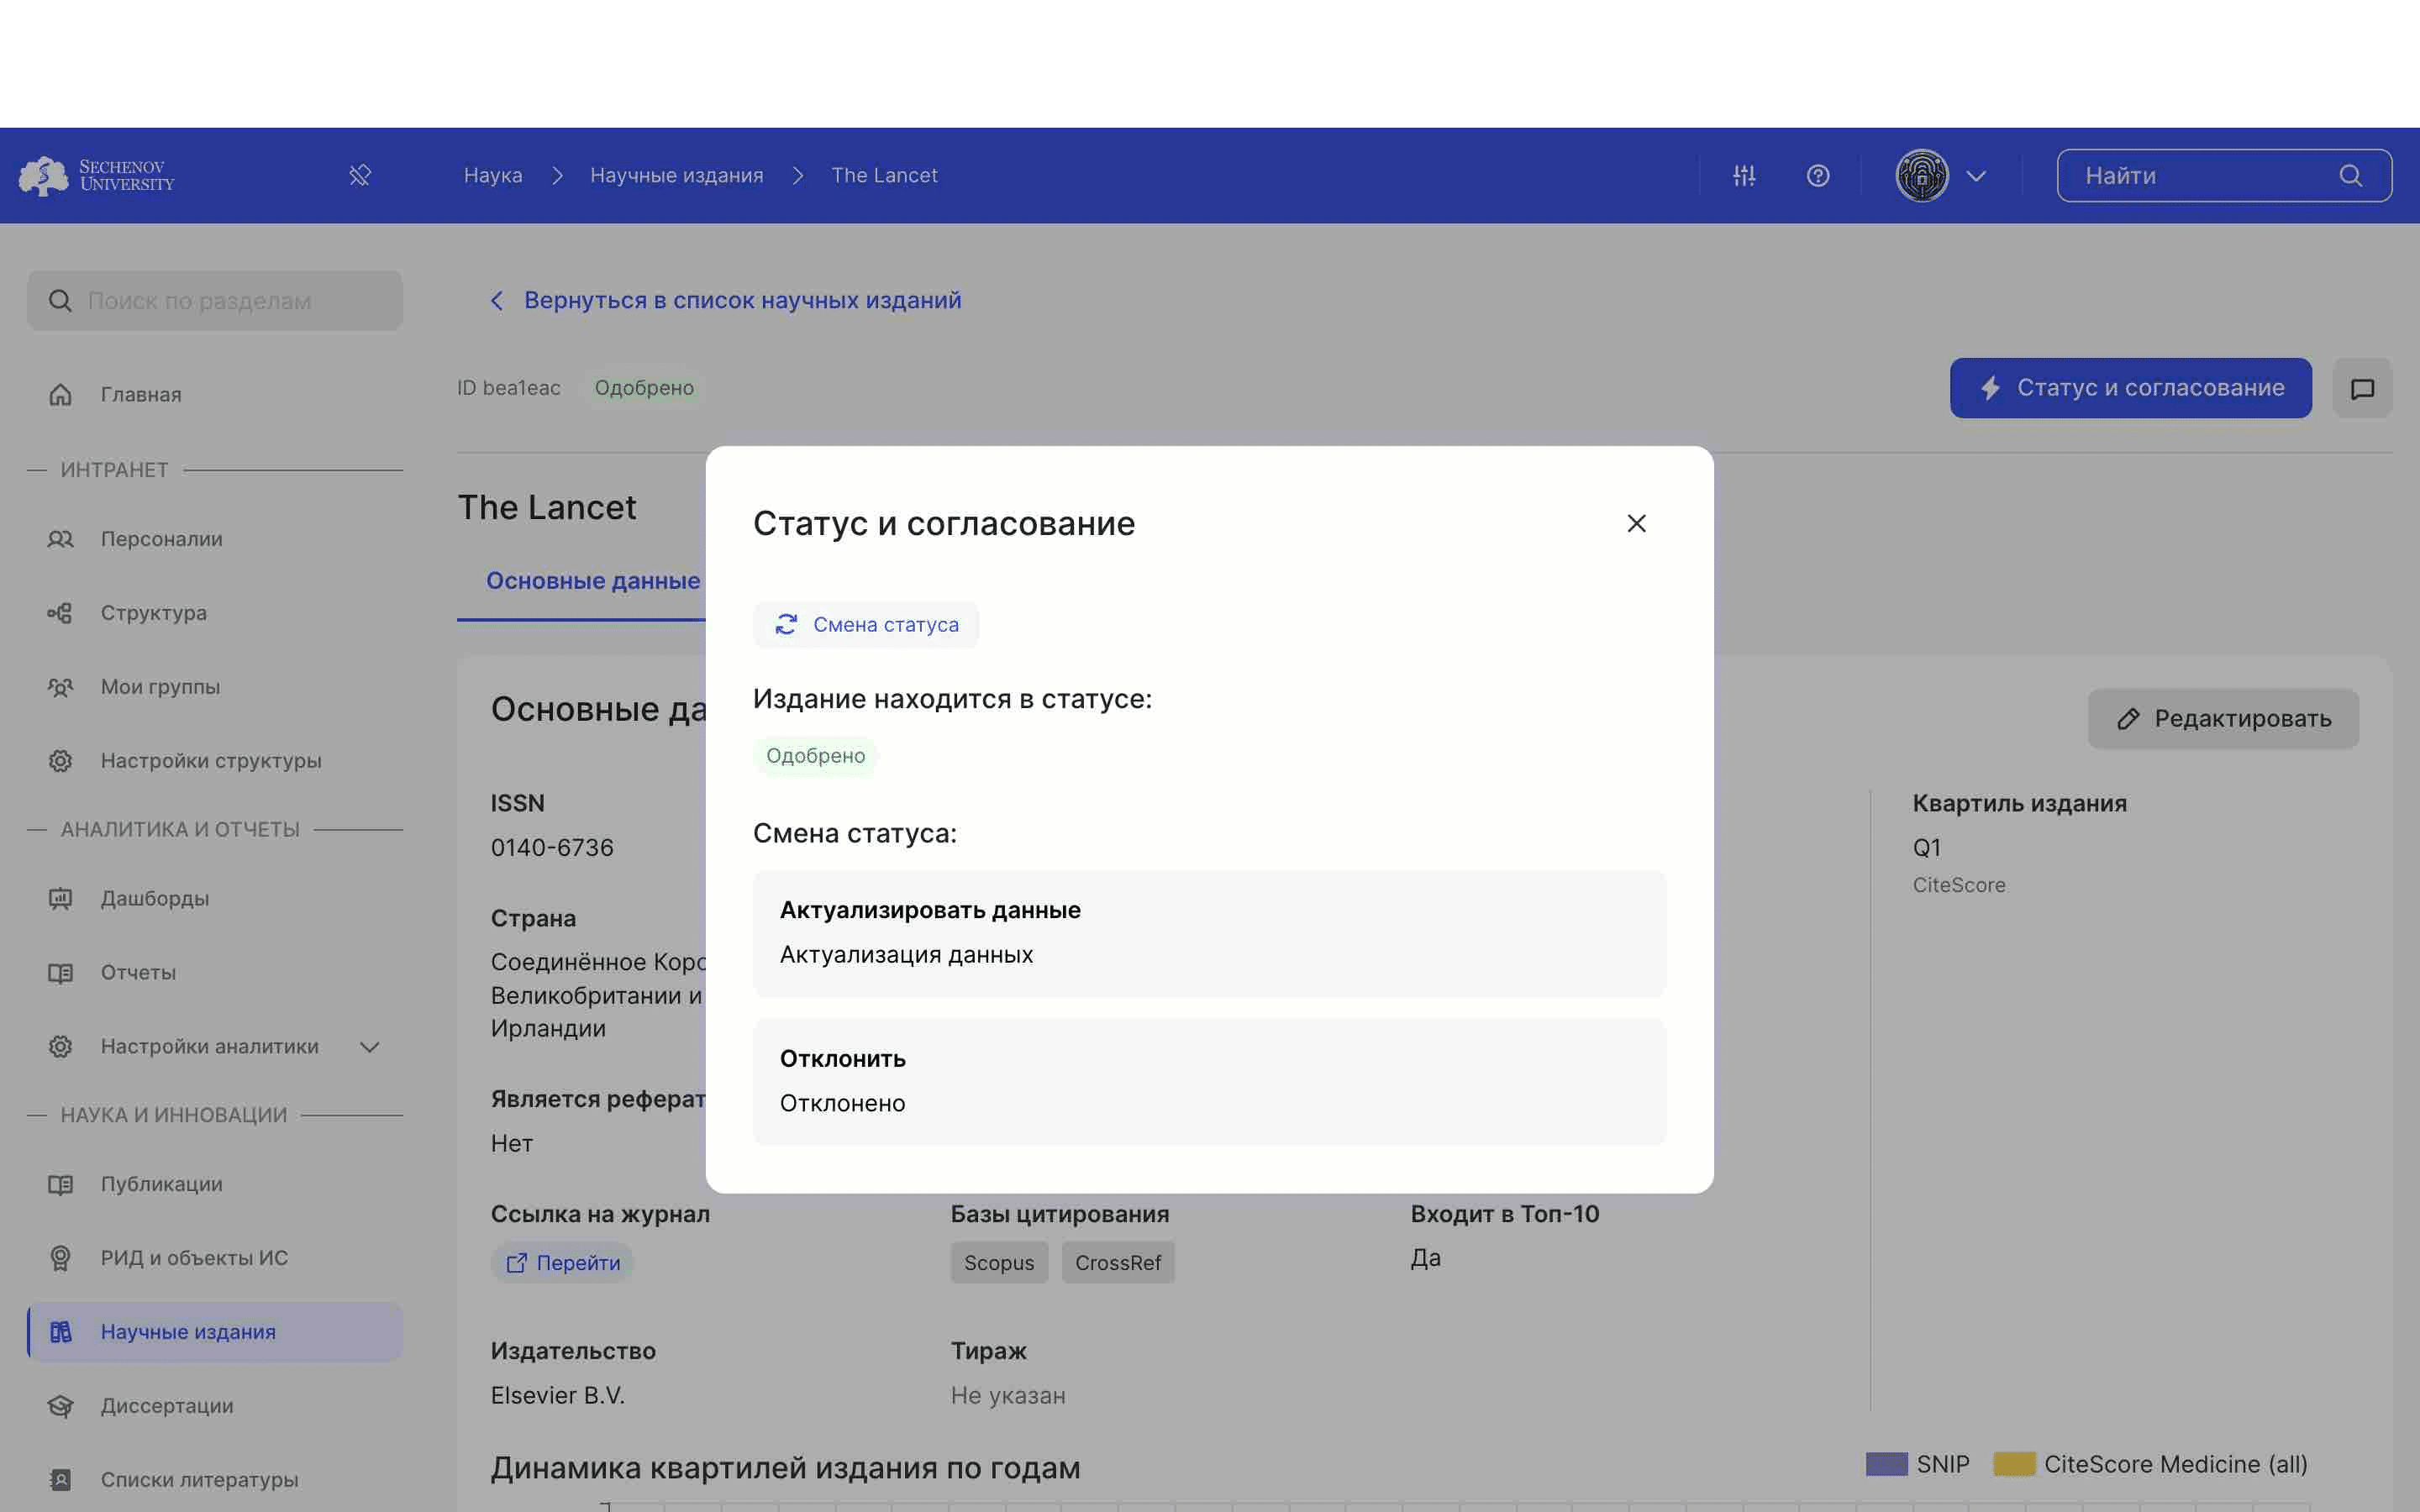Click the Статус и согласование button

coord(2130,388)
